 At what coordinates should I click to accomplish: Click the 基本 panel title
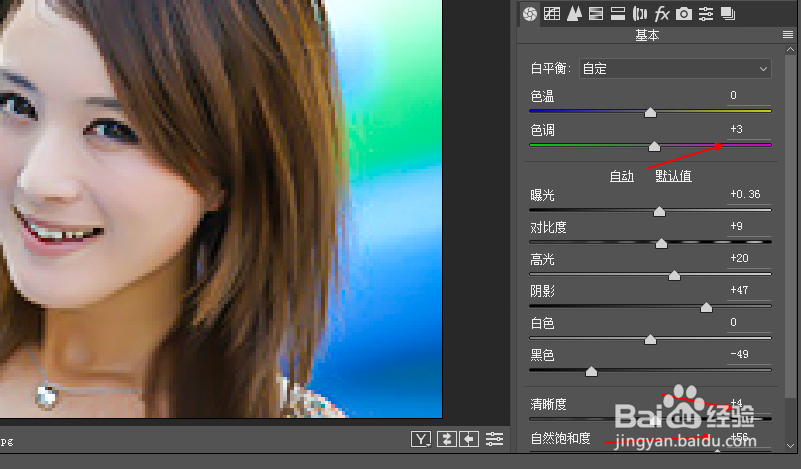point(647,35)
